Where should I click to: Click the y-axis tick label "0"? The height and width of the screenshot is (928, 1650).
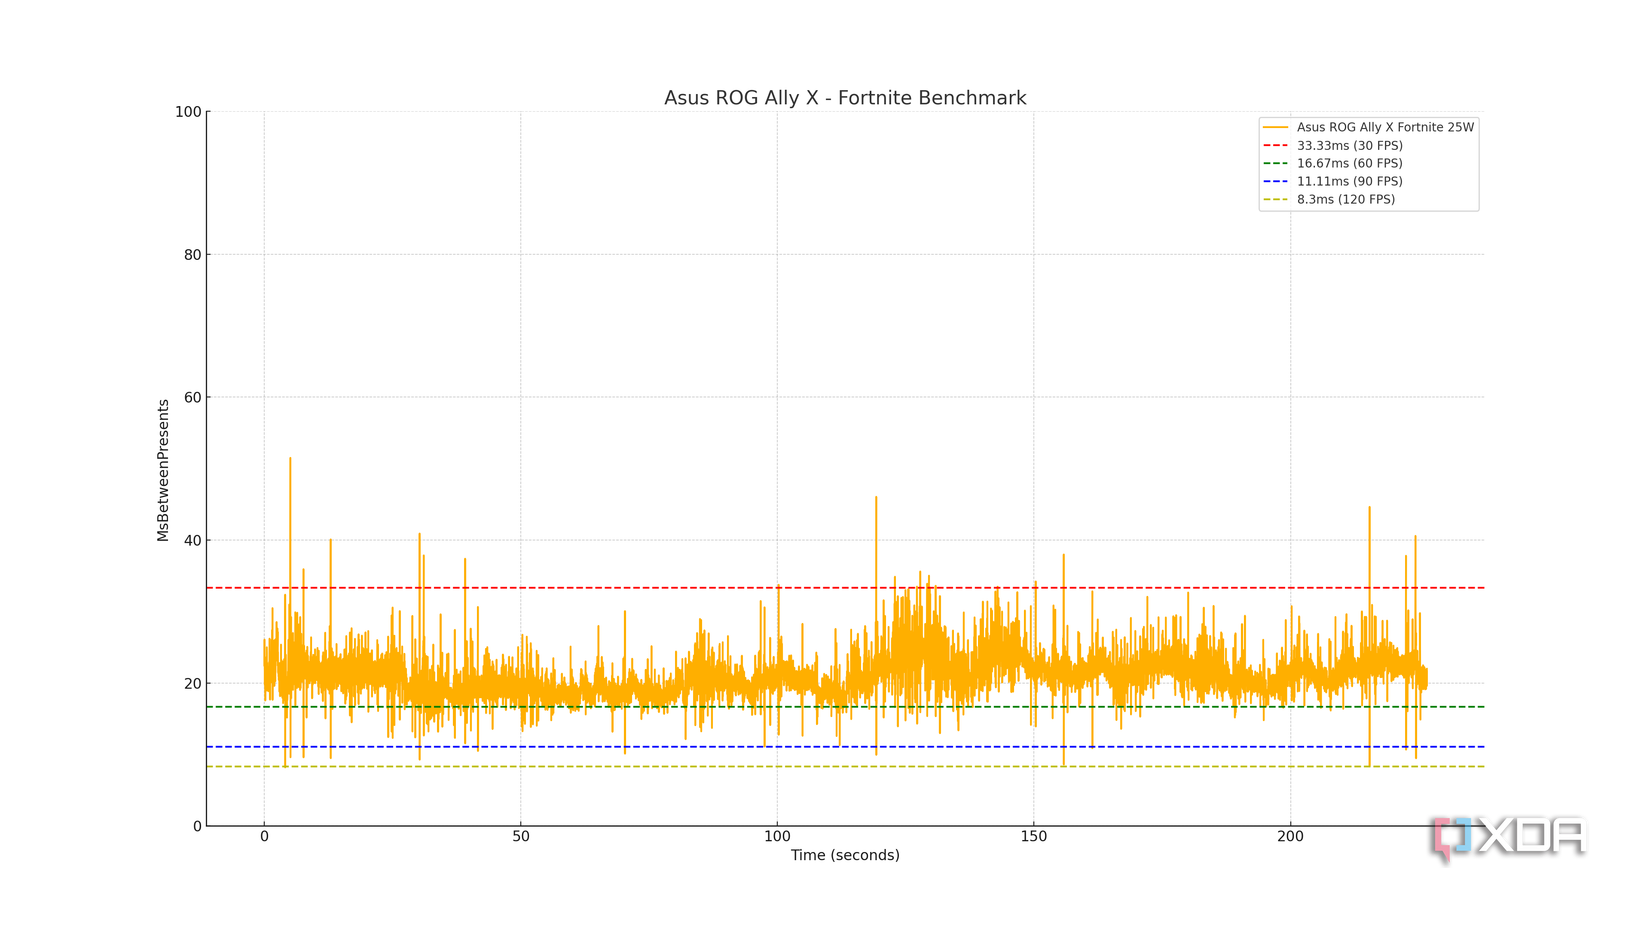pos(197,827)
